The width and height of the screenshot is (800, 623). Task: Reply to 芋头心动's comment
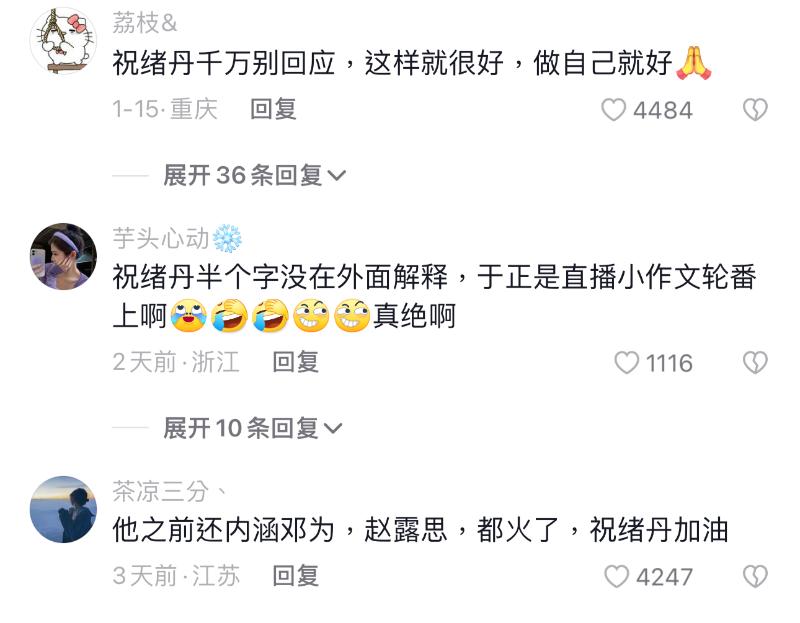tap(295, 362)
